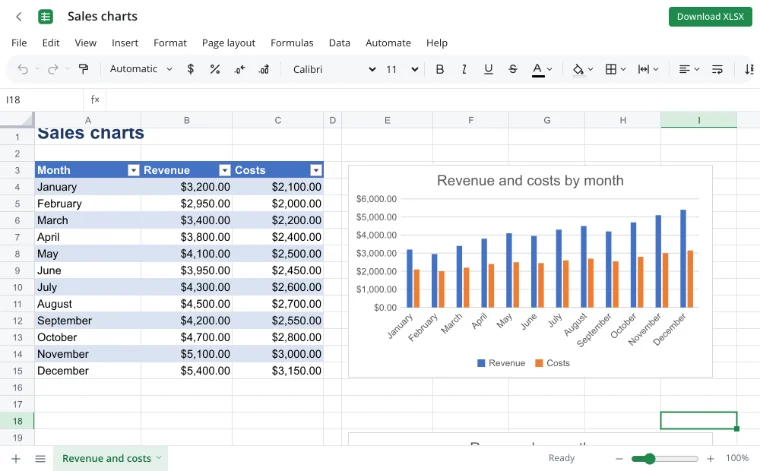
Task: Click the merge cells icon
Action: click(643, 69)
